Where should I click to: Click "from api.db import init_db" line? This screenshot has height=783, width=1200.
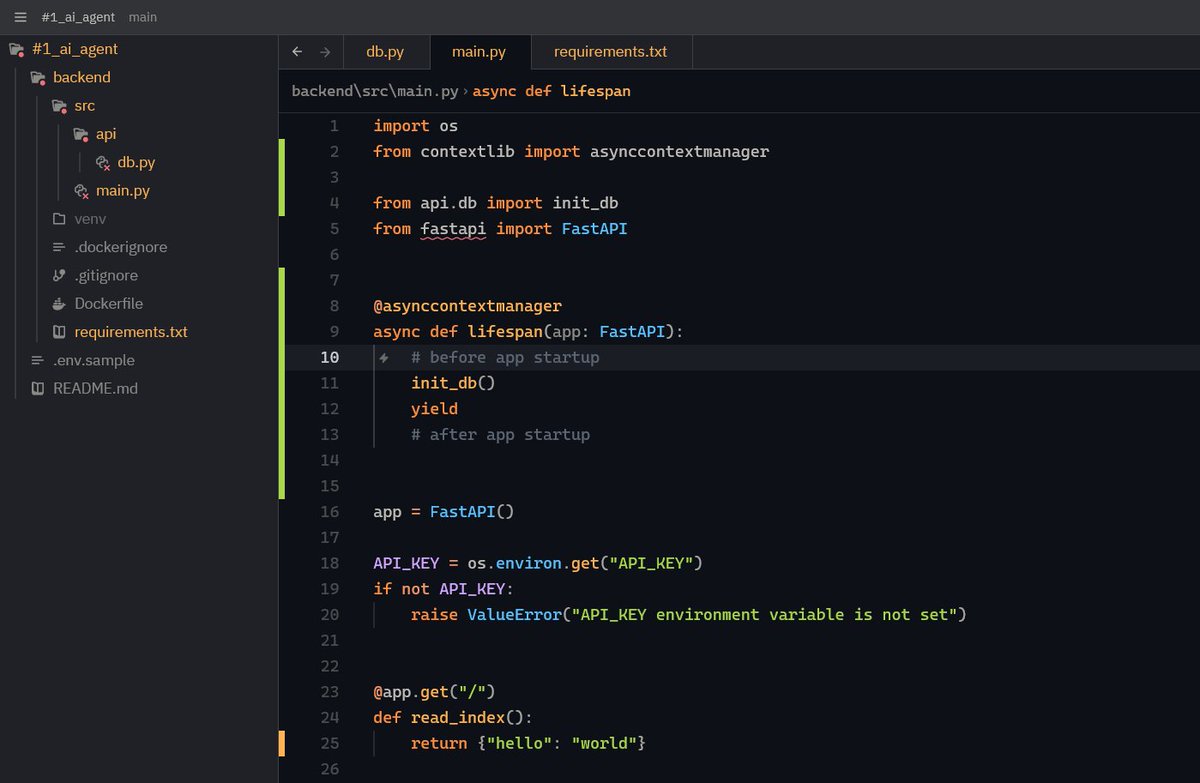pyautogui.click(x=496, y=203)
